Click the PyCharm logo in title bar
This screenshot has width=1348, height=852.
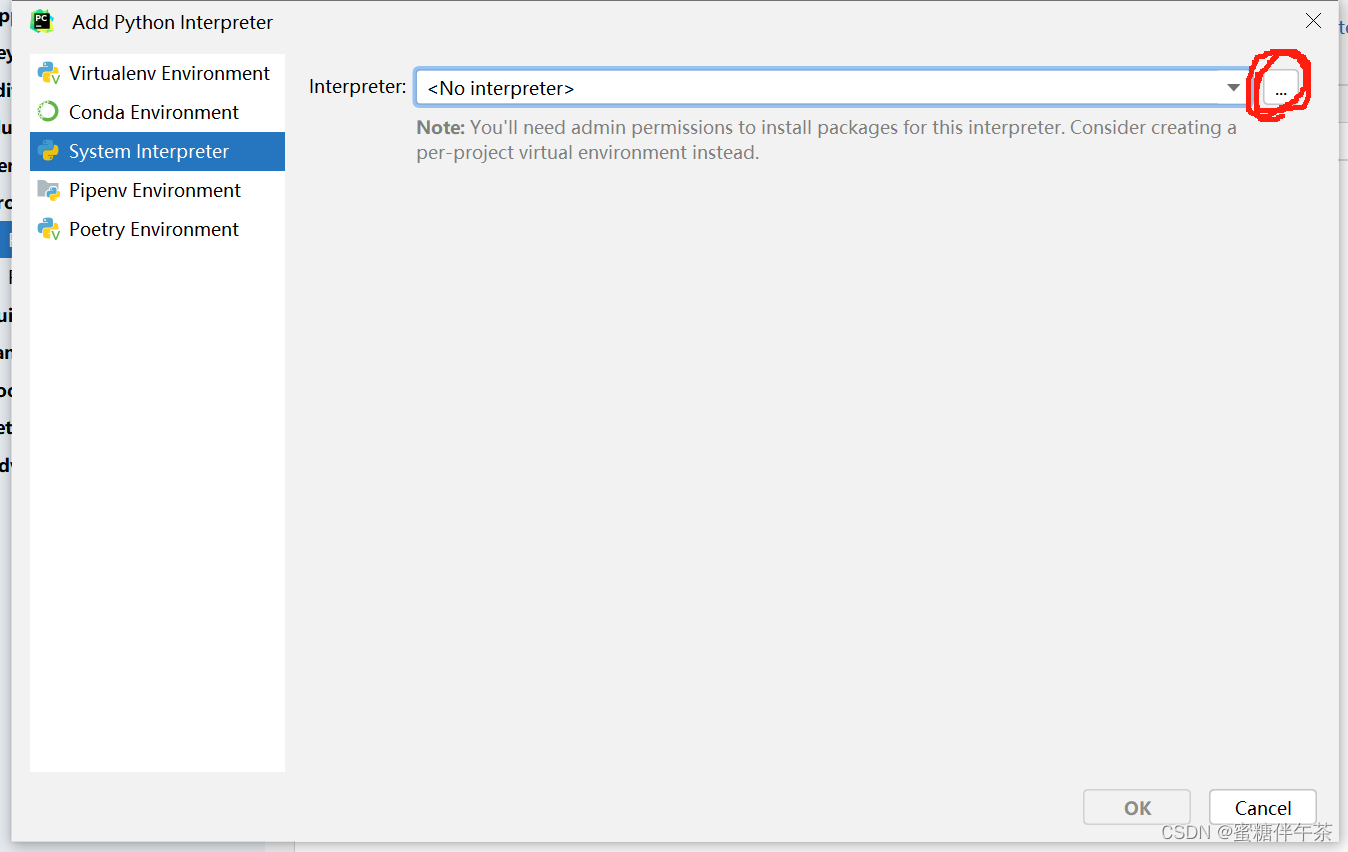[x=41, y=21]
